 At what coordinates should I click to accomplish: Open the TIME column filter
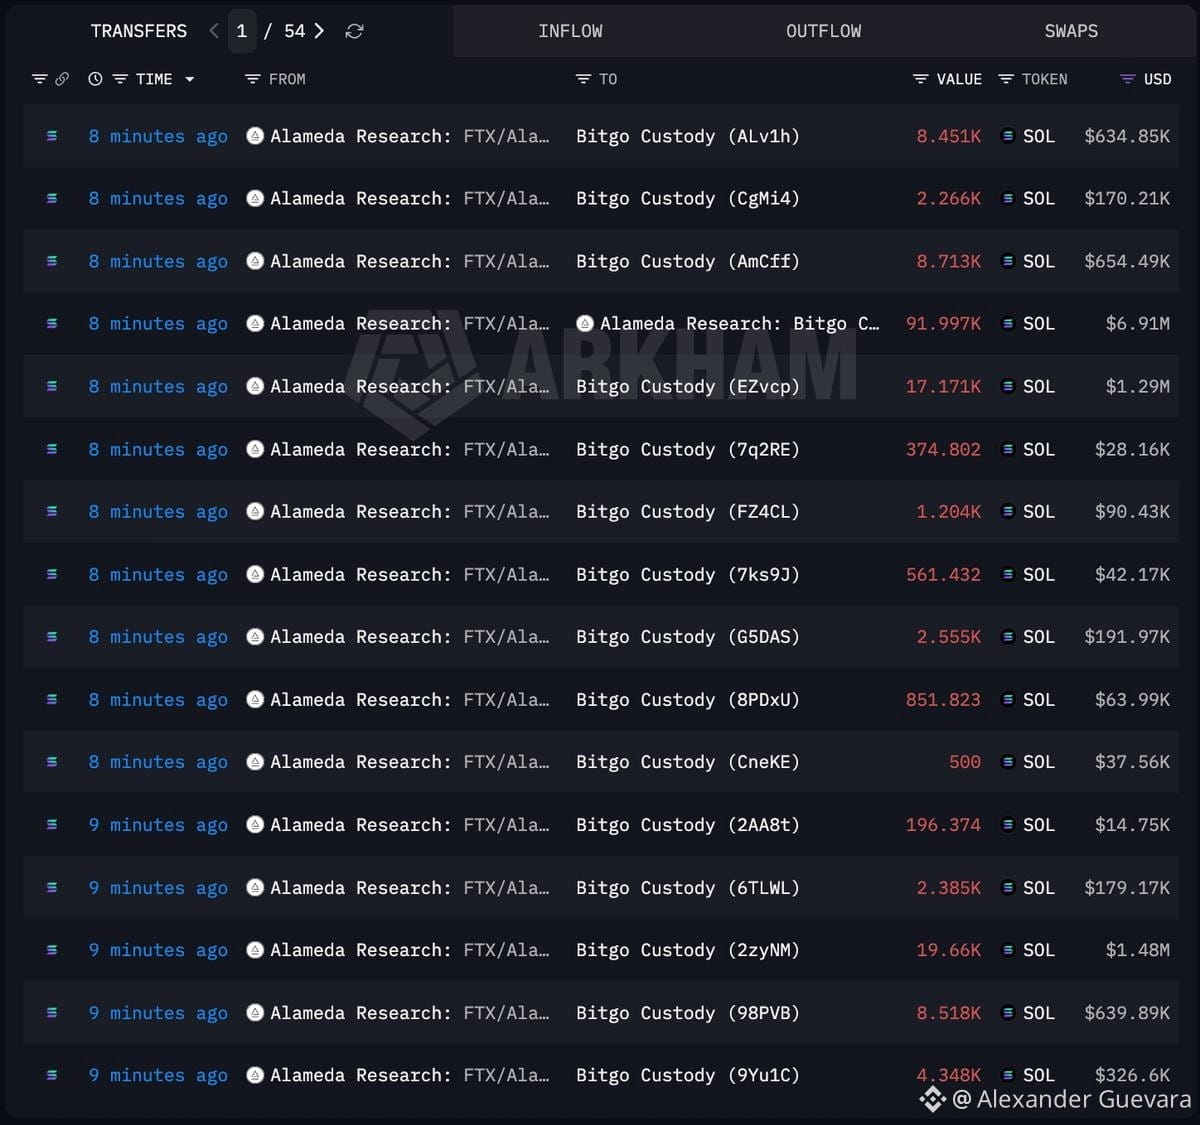click(120, 79)
